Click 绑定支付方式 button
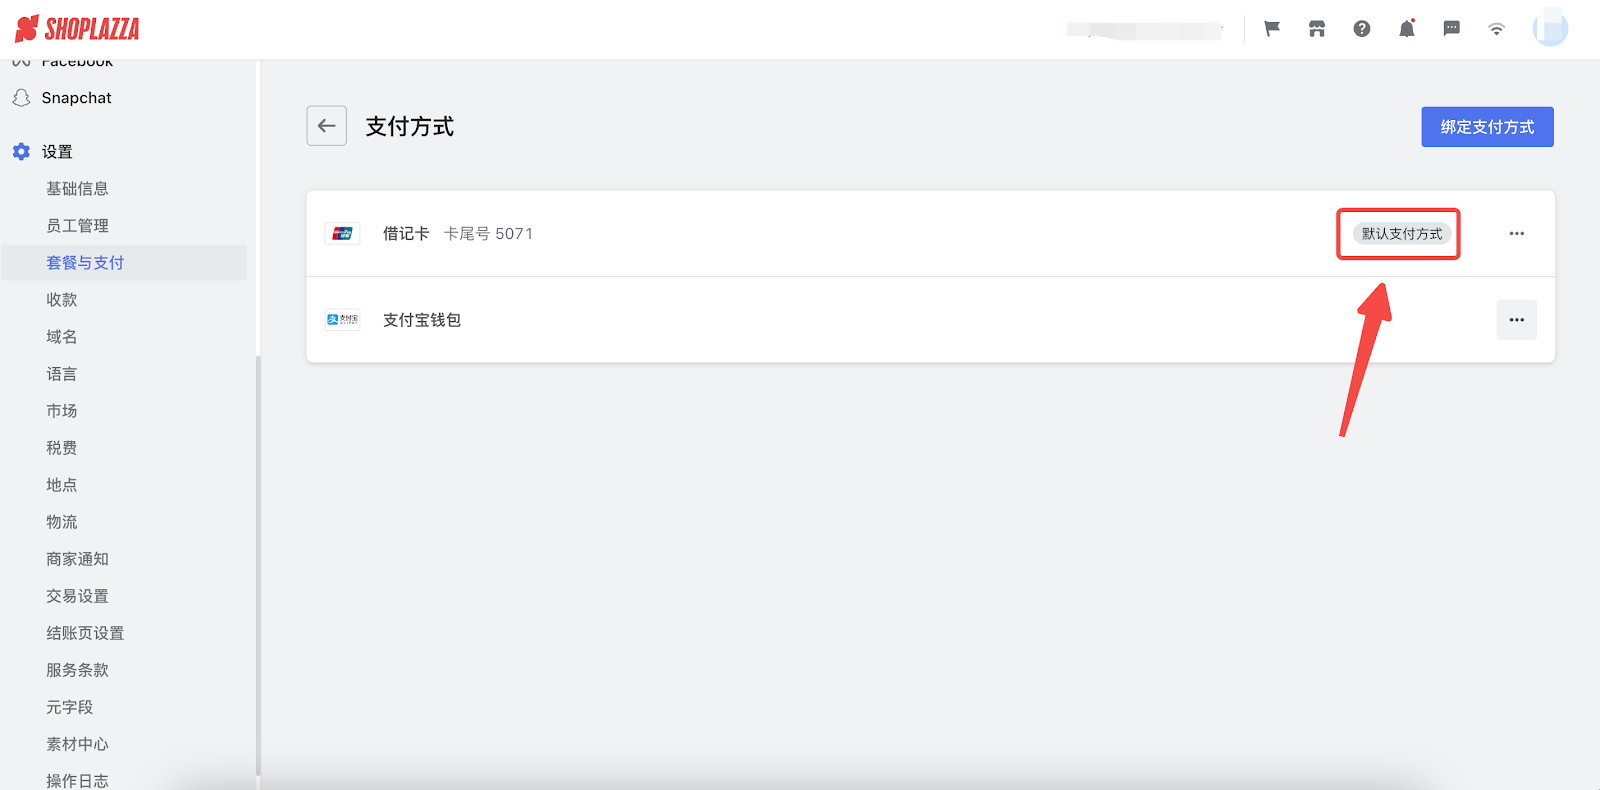Image resolution: width=1600 pixels, height=790 pixels. coord(1487,127)
